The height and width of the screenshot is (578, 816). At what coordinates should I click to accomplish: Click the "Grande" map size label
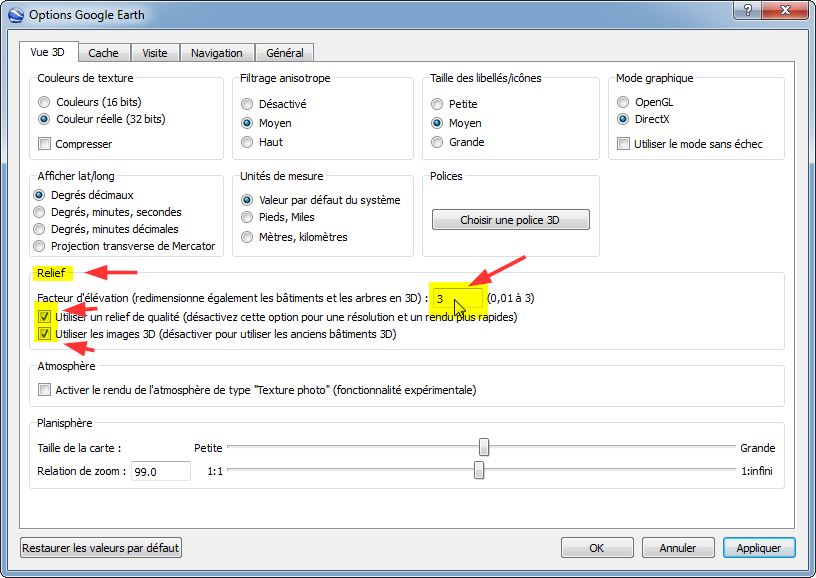[758, 448]
